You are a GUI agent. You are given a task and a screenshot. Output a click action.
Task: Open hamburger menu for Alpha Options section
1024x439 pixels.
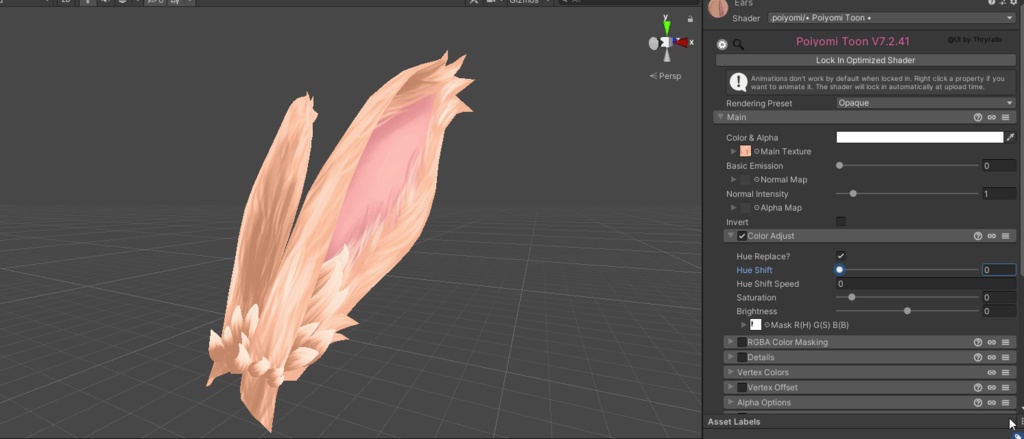click(x=1005, y=403)
